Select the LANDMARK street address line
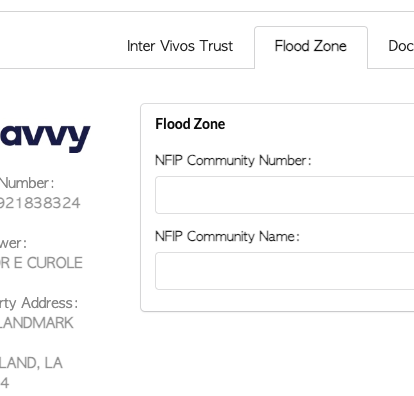This screenshot has width=414, height=396. click(x=37, y=323)
